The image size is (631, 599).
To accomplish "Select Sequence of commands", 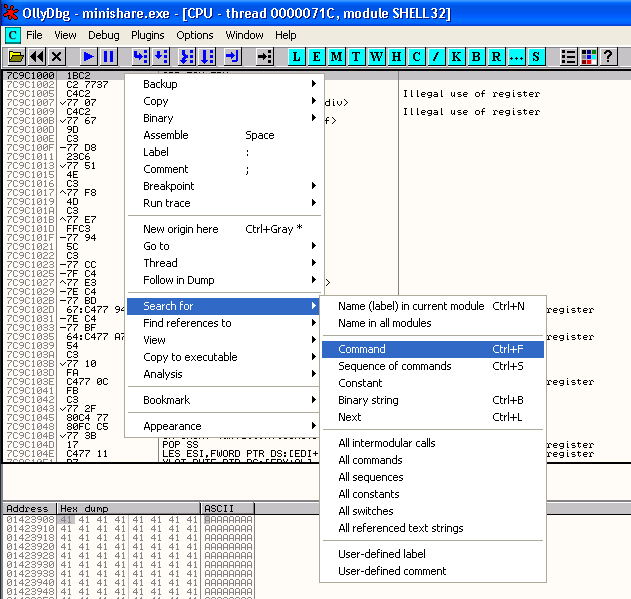I will (x=433, y=366).
